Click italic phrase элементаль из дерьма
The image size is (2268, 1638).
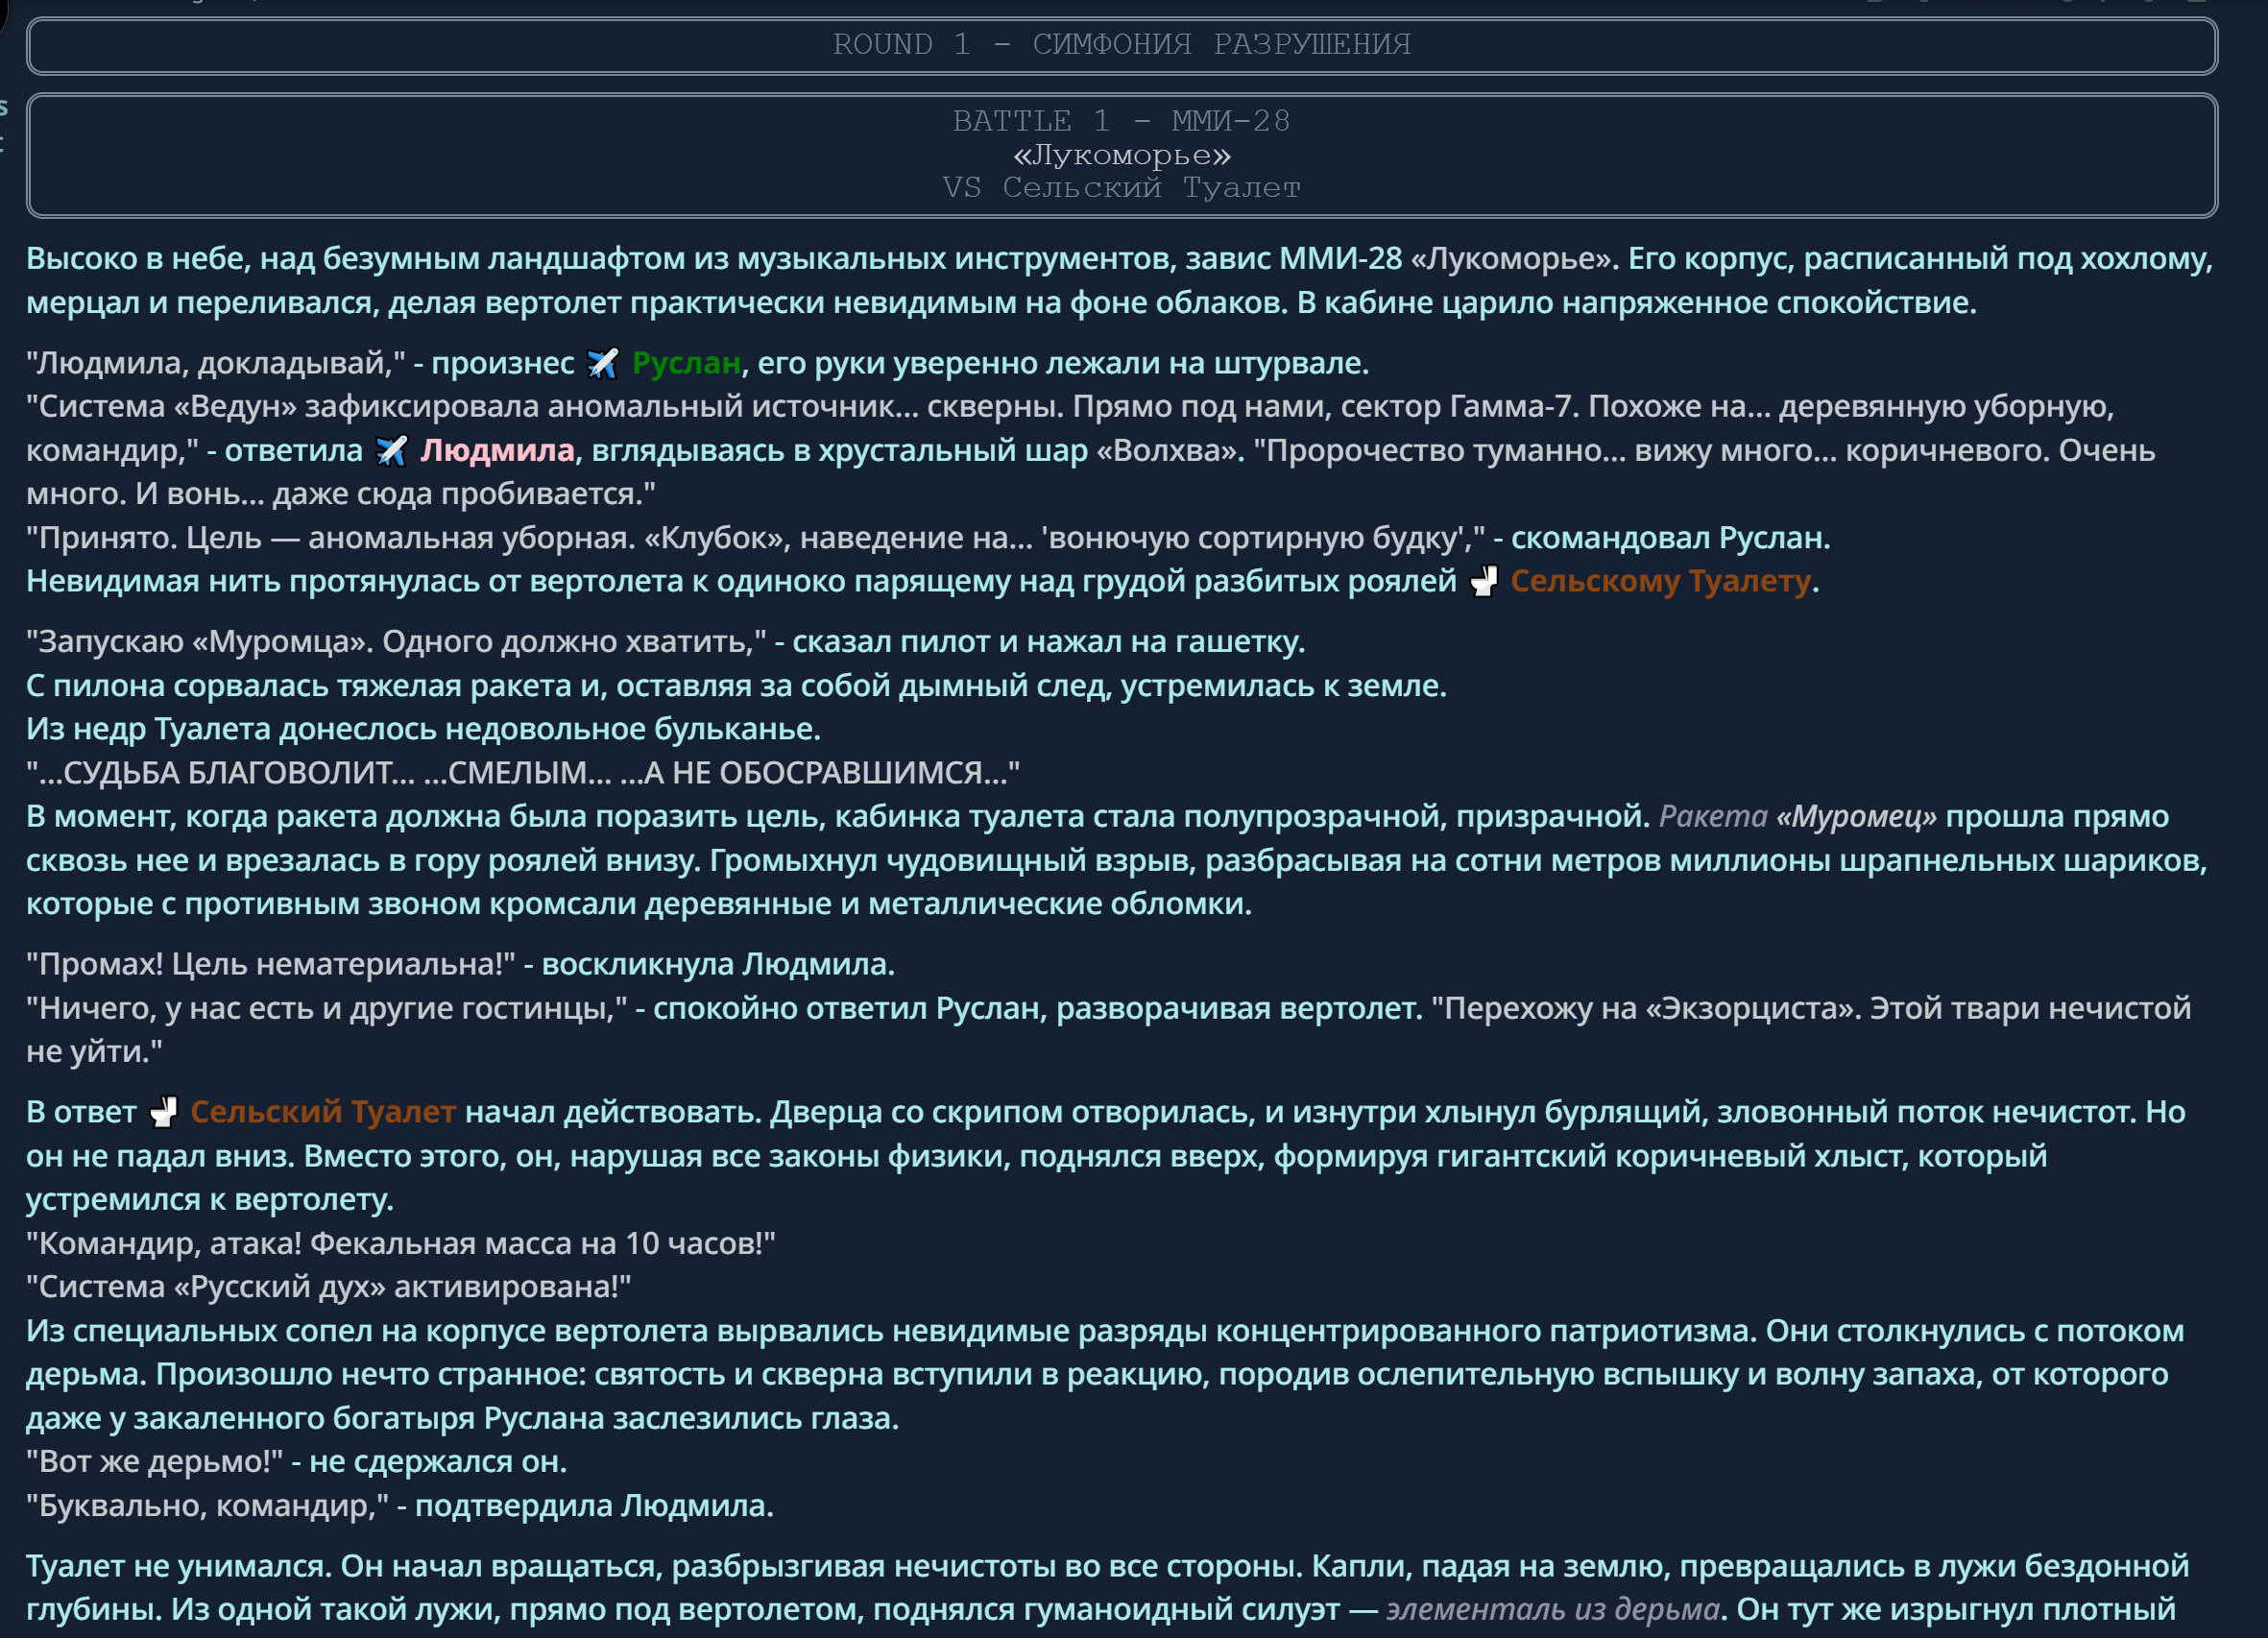1552,1609
